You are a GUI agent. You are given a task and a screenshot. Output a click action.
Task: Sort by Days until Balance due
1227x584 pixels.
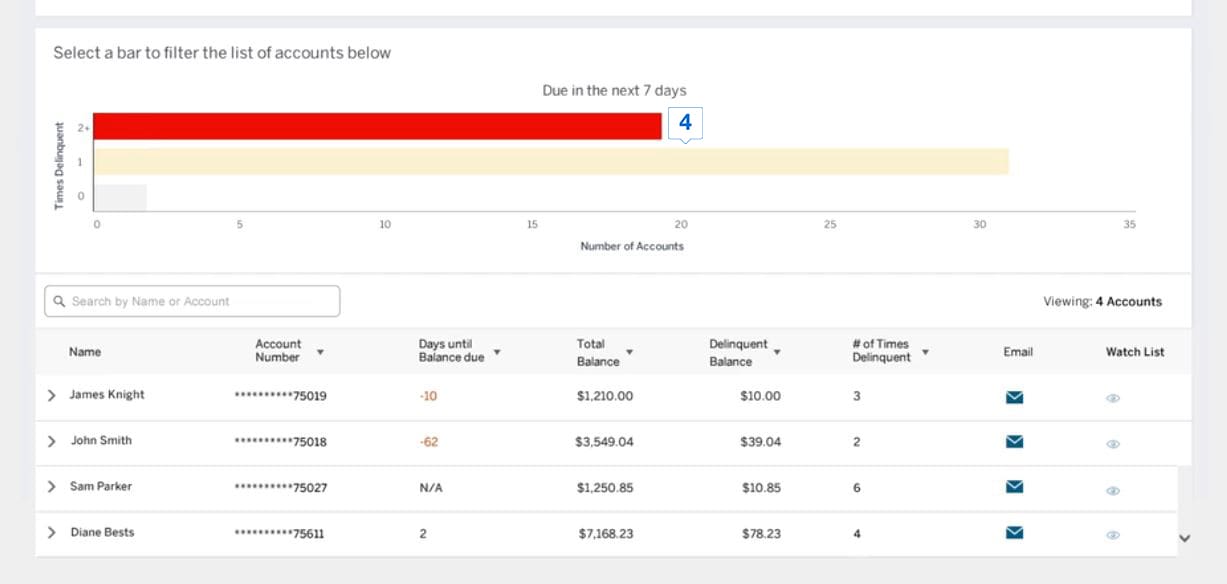click(497, 352)
